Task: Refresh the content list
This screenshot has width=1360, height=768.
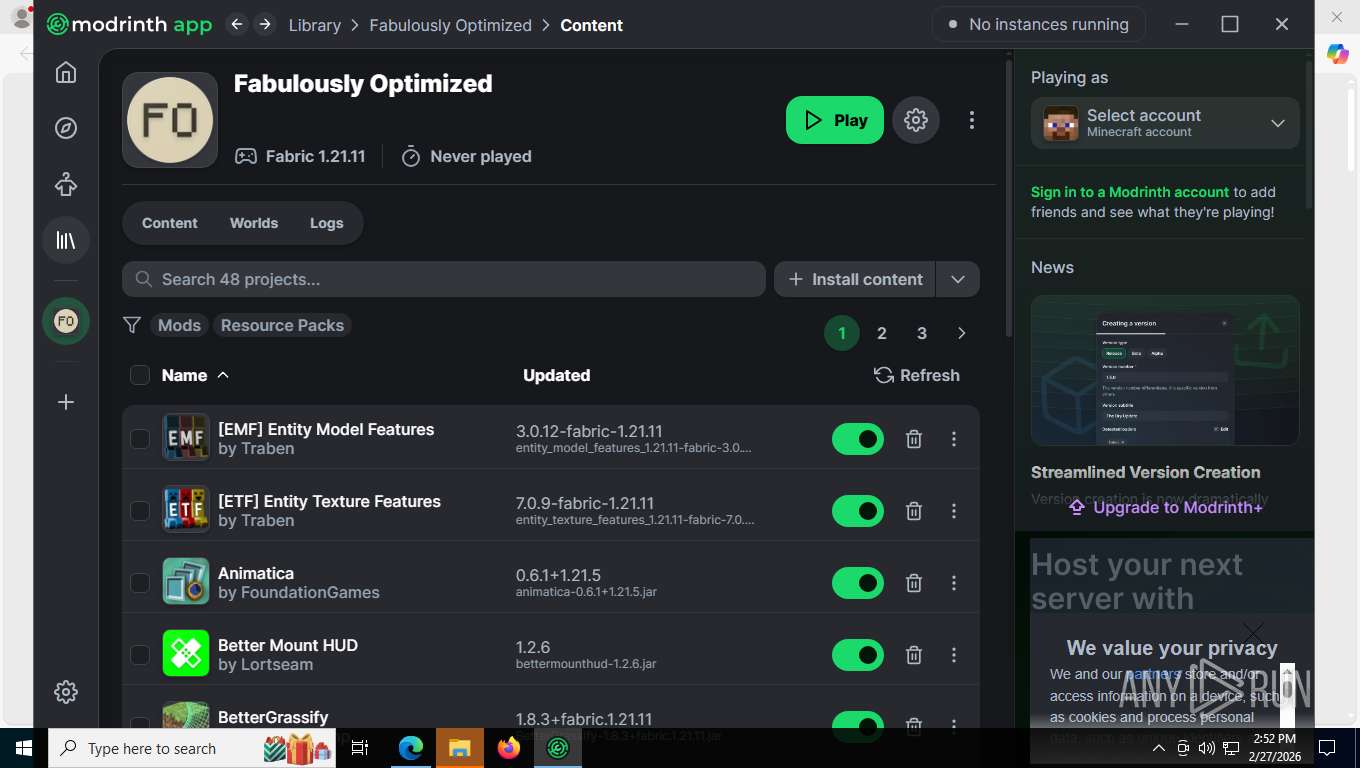Action: (x=917, y=375)
